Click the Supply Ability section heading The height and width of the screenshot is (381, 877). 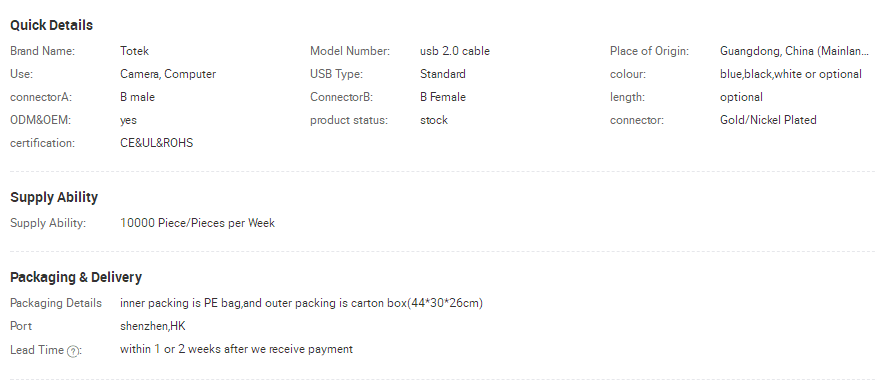click(54, 197)
